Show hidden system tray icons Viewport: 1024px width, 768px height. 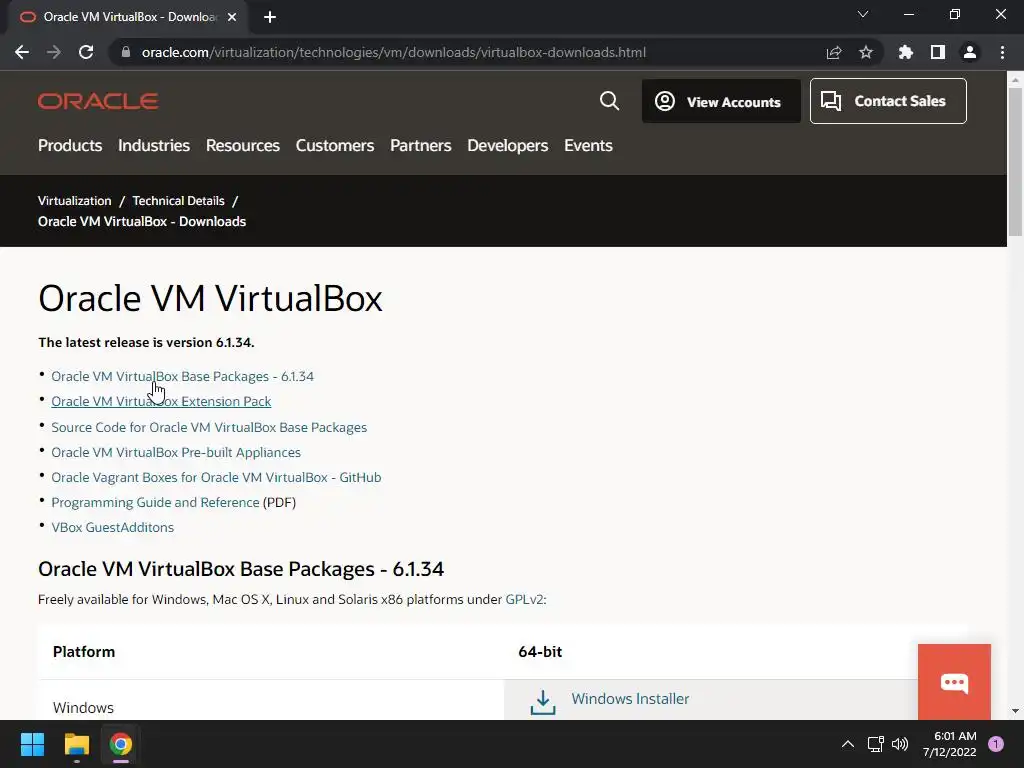[x=848, y=744]
